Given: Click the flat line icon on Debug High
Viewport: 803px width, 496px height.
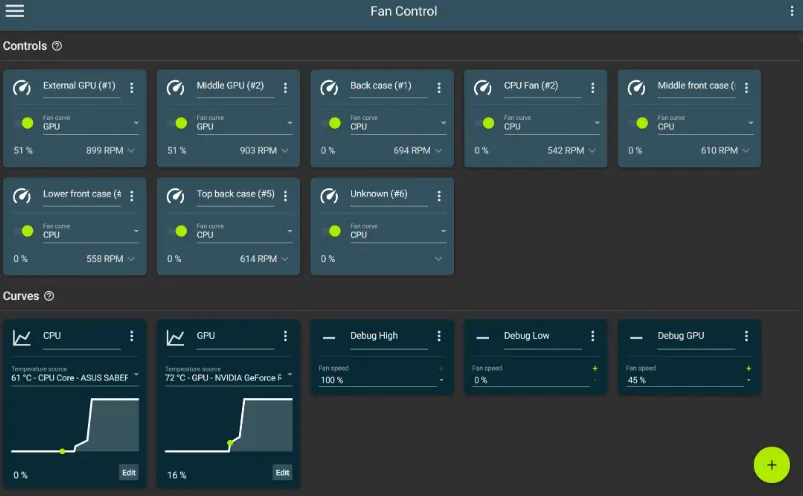Looking at the screenshot, I should point(329,338).
